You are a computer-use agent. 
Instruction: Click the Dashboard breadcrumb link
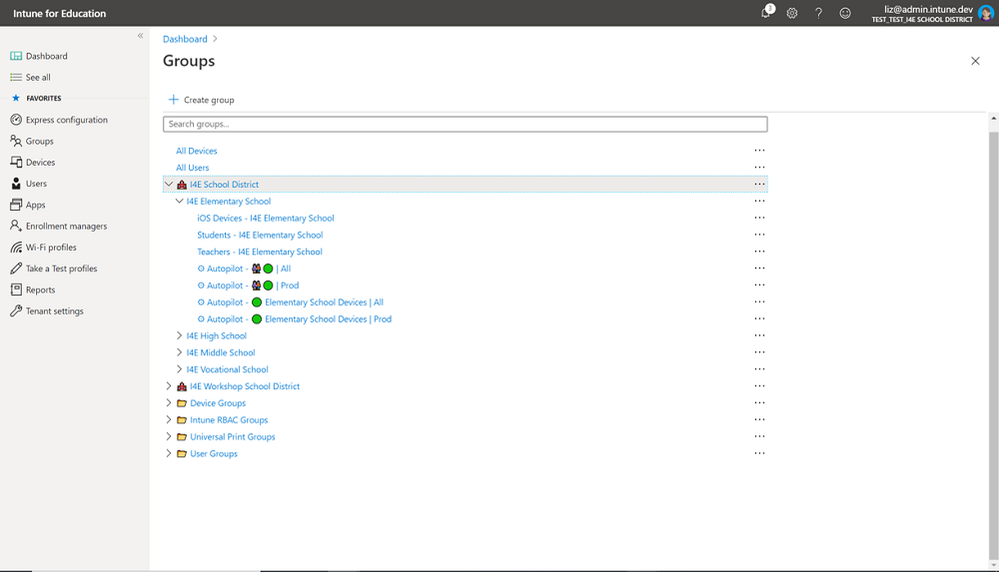(185, 39)
